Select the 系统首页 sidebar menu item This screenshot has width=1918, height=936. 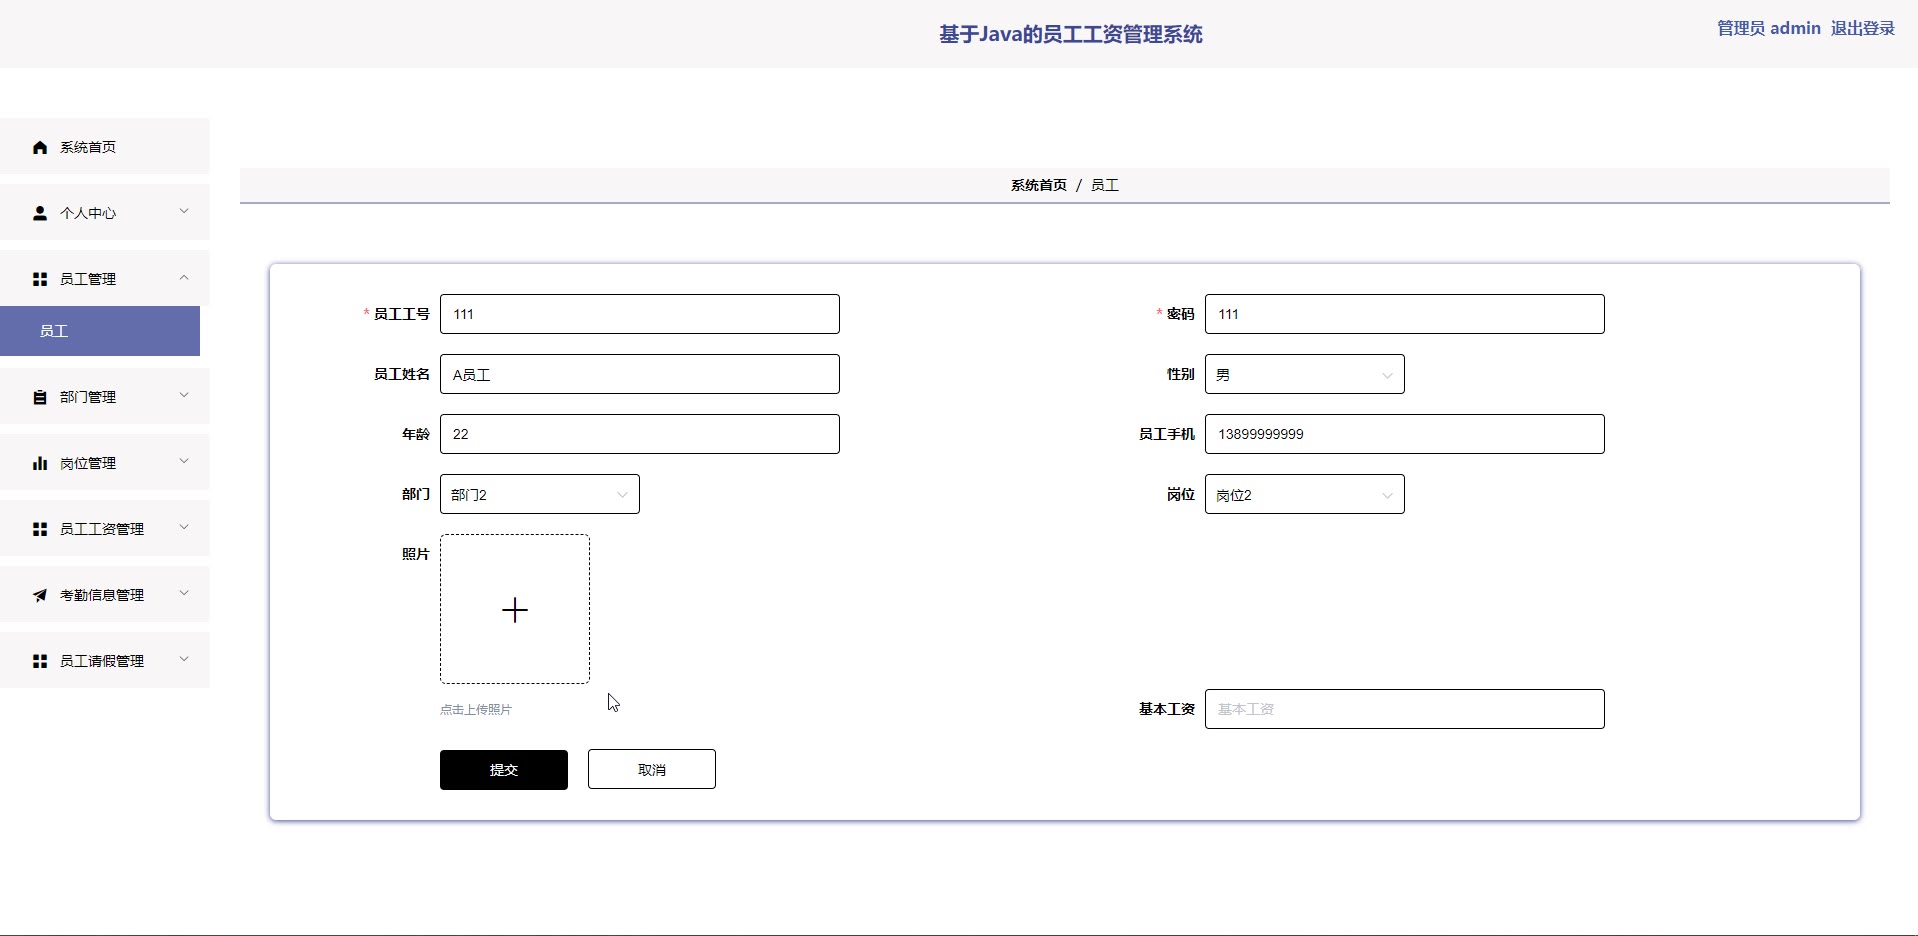click(x=105, y=146)
